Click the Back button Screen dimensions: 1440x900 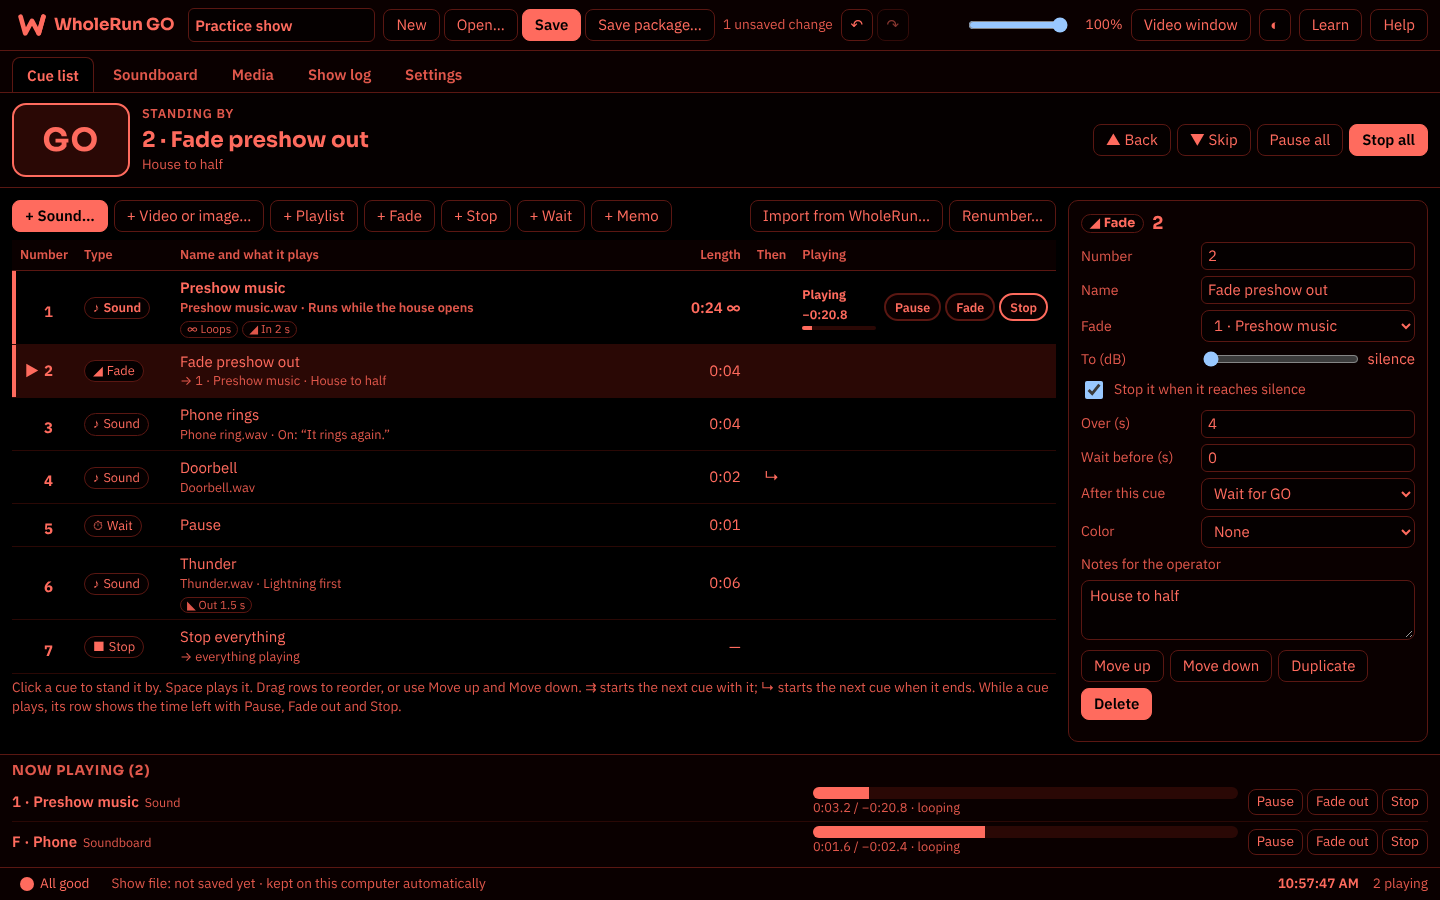coord(1132,140)
